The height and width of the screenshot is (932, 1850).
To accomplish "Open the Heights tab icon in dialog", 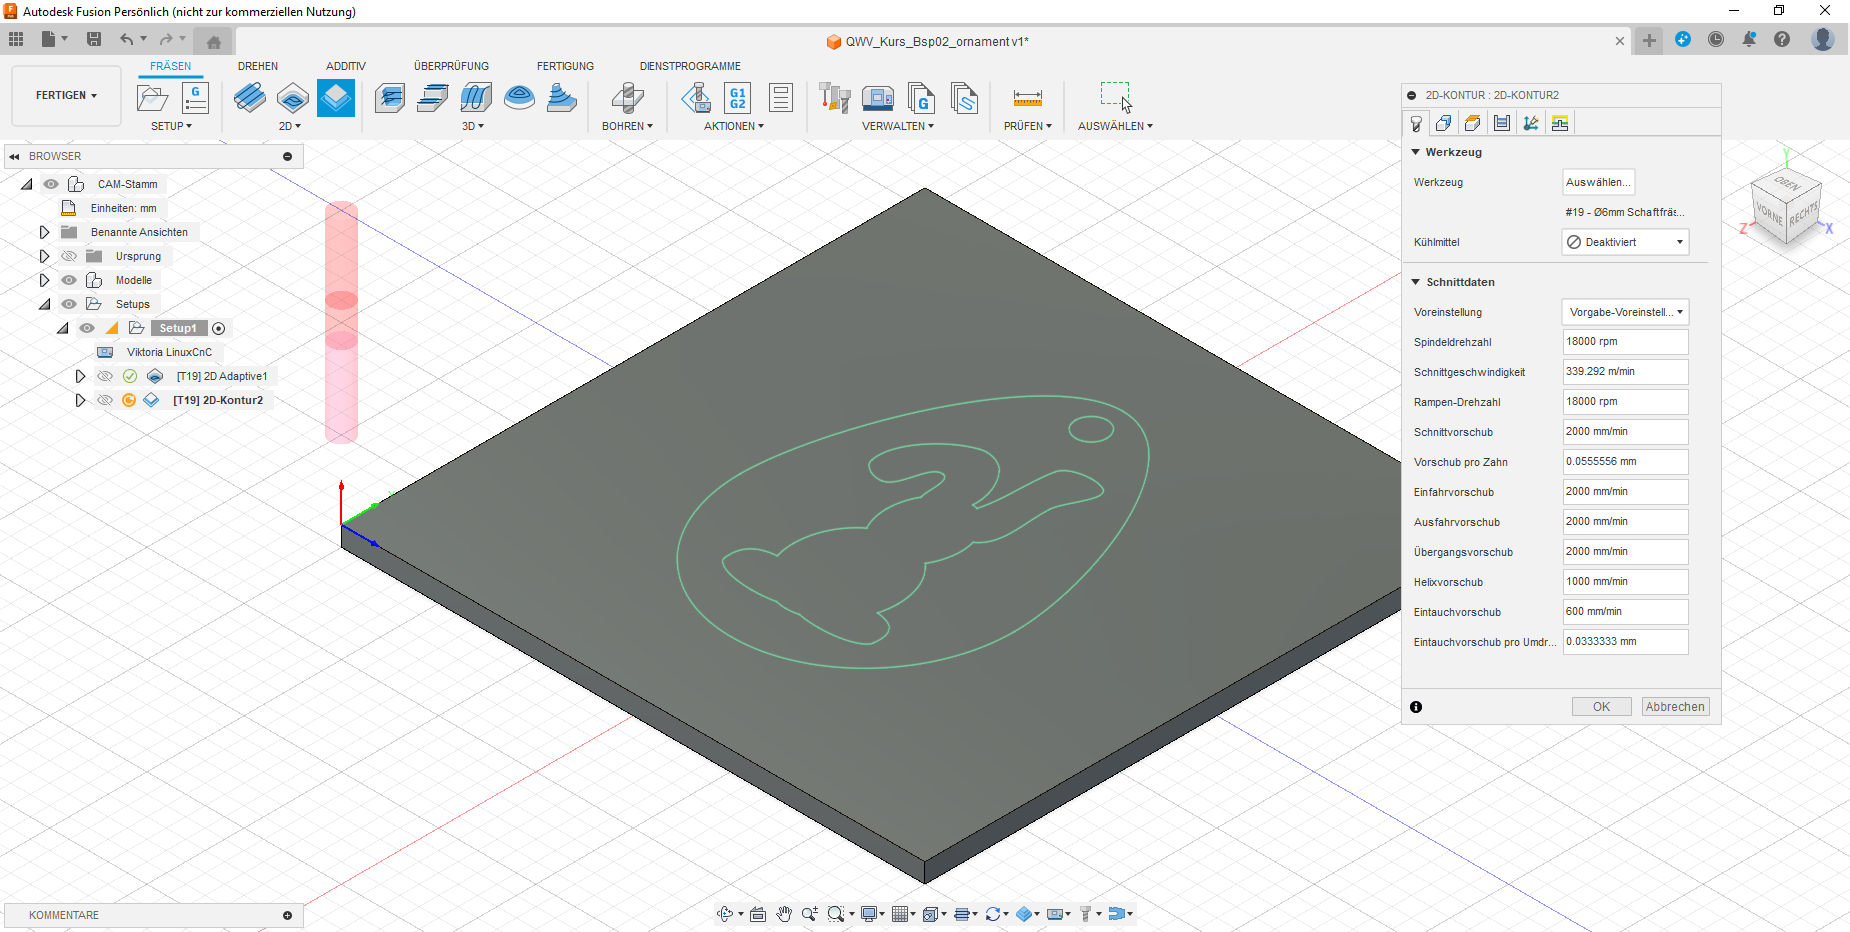I will (1472, 123).
